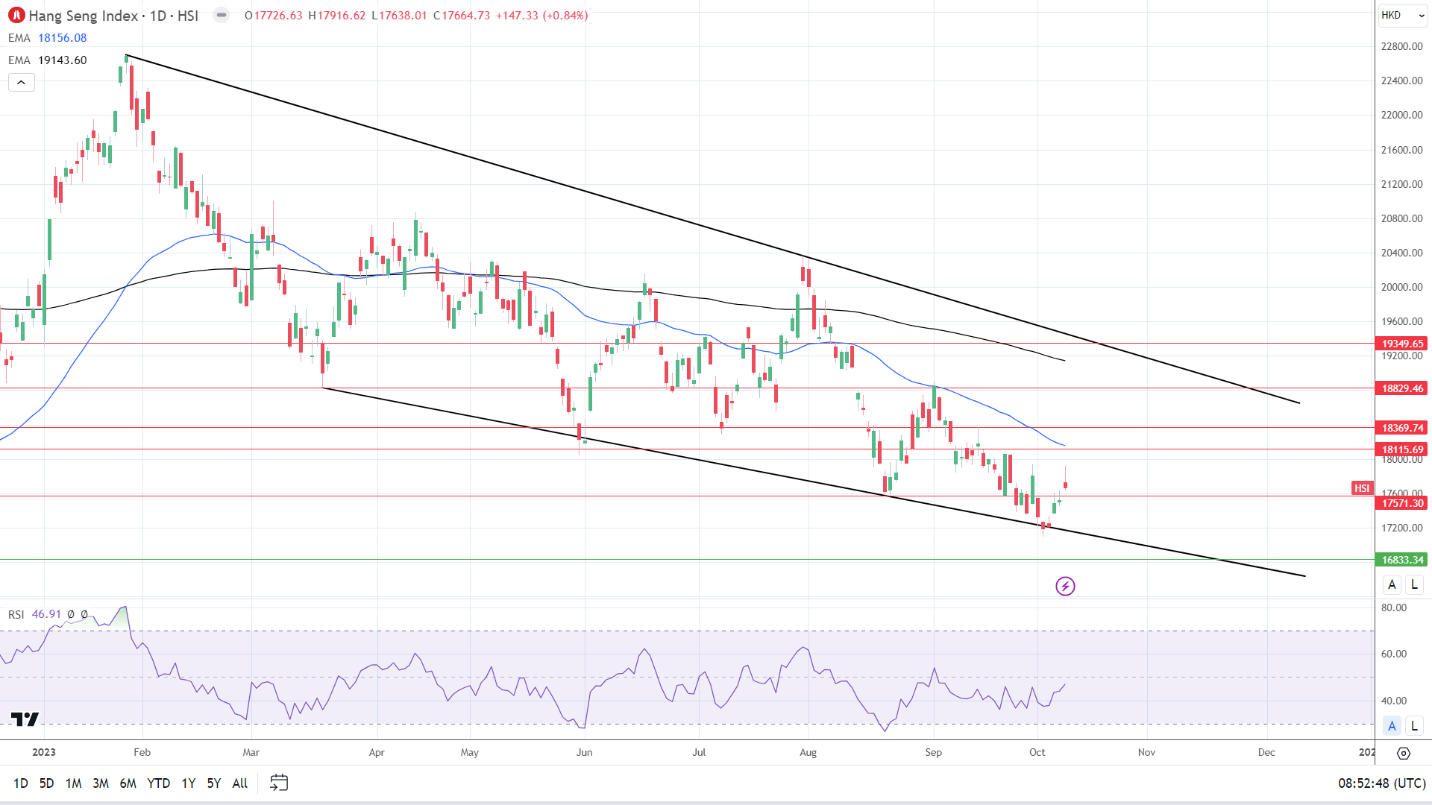Collapse the indicator legend with the arrow button
This screenshot has width=1432, height=805.
[x=21, y=83]
